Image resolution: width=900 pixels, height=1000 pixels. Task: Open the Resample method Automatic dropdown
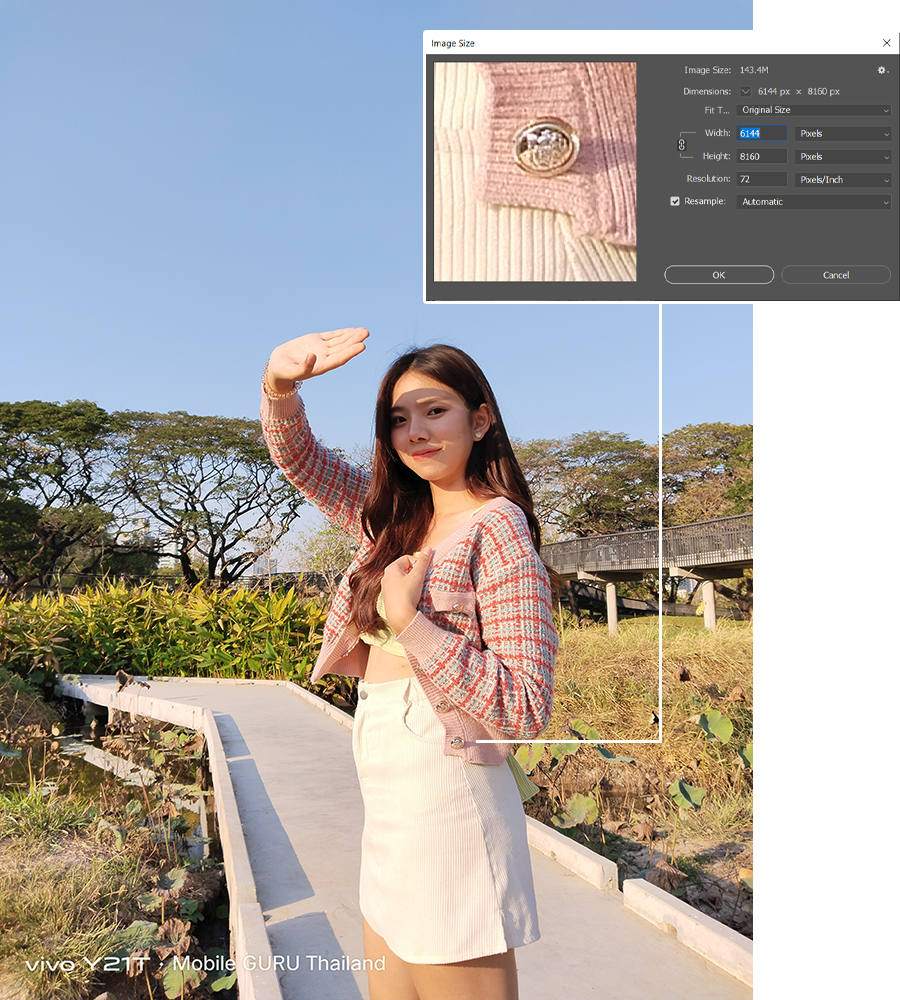click(x=813, y=202)
